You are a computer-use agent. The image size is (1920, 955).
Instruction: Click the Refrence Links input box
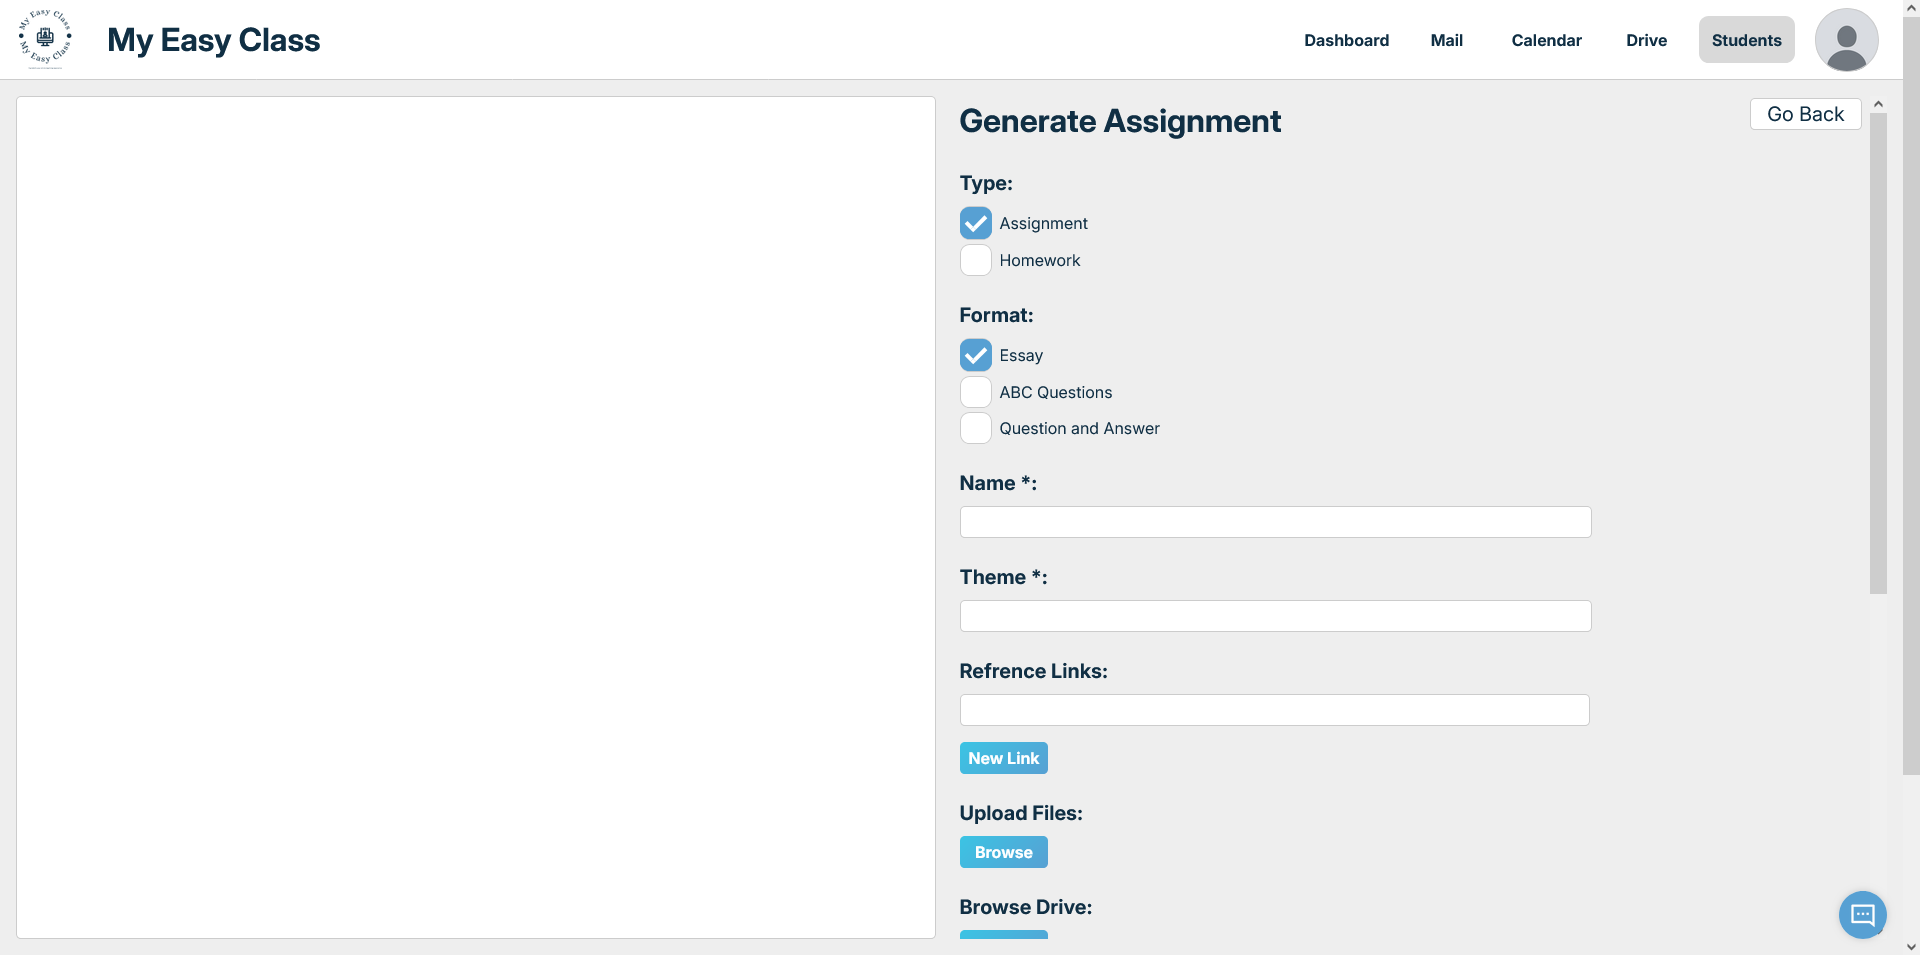pos(1274,710)
